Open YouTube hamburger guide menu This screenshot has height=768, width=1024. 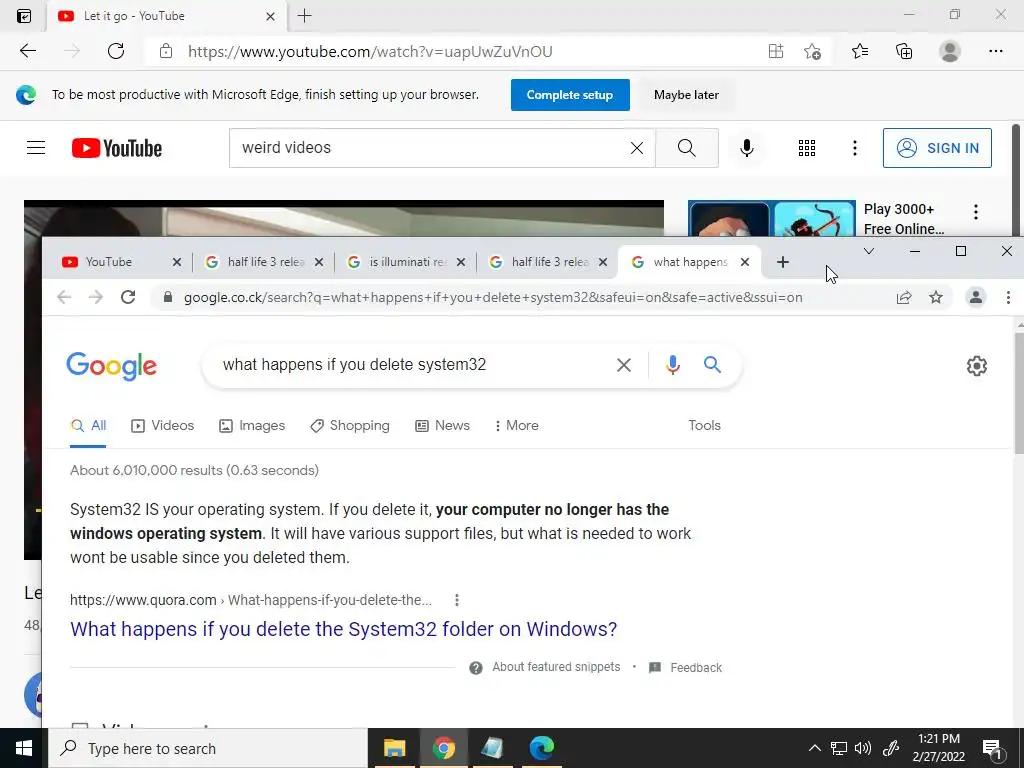pos(36,148)
